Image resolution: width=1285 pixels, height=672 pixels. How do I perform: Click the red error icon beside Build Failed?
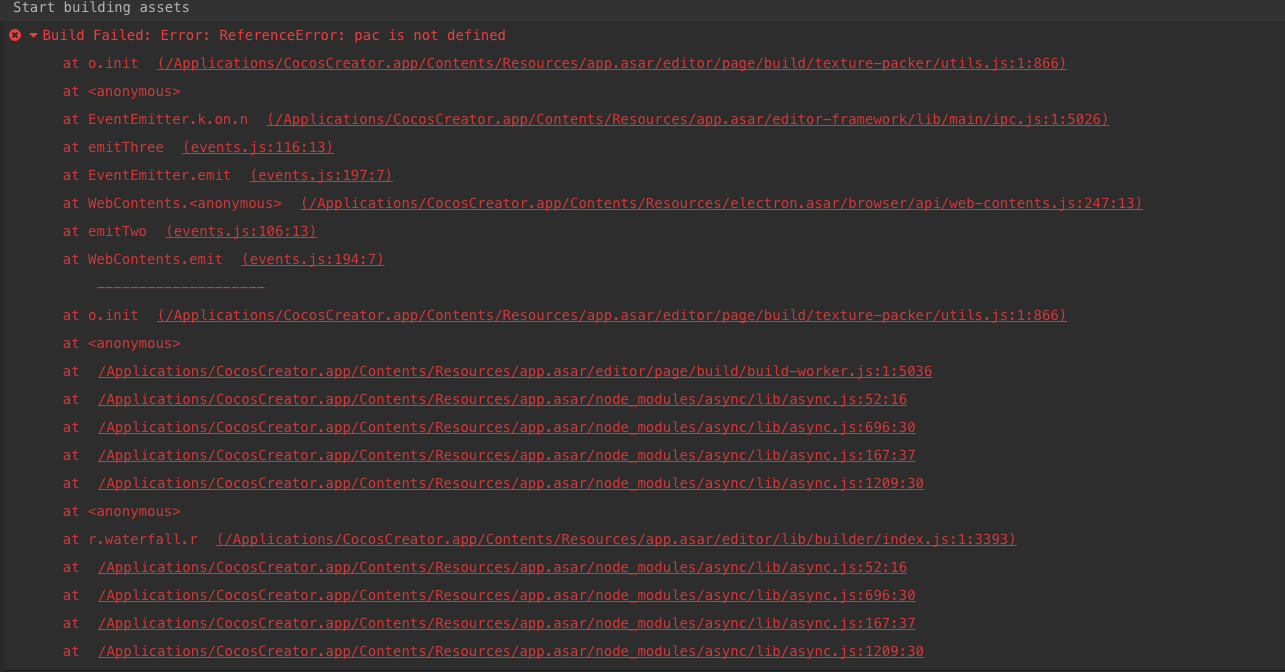[x=15, y=35]
